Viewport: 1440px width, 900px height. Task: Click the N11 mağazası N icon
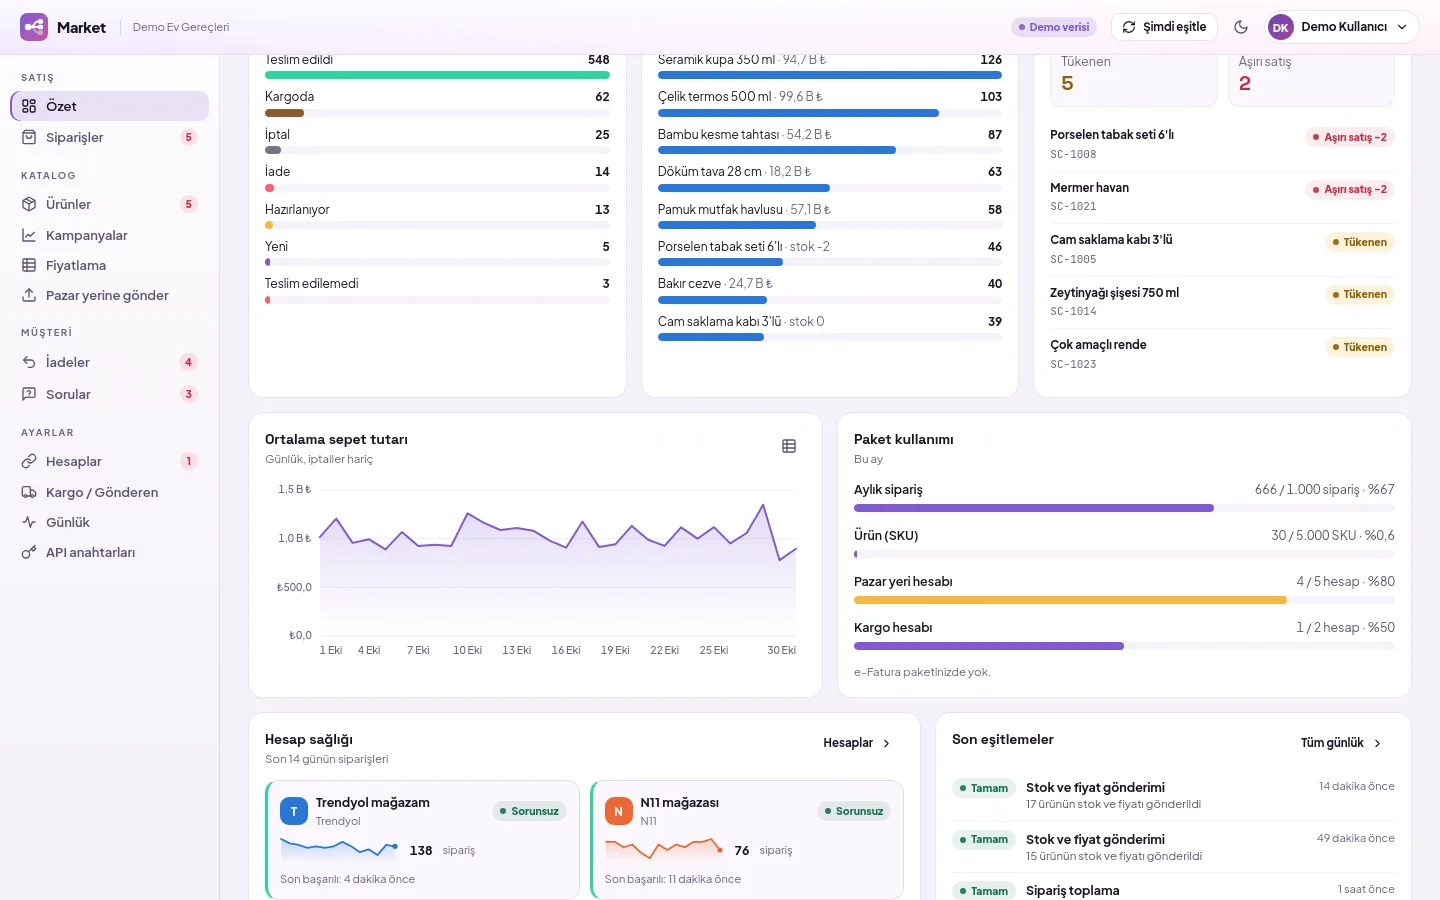tap(618, 811)
